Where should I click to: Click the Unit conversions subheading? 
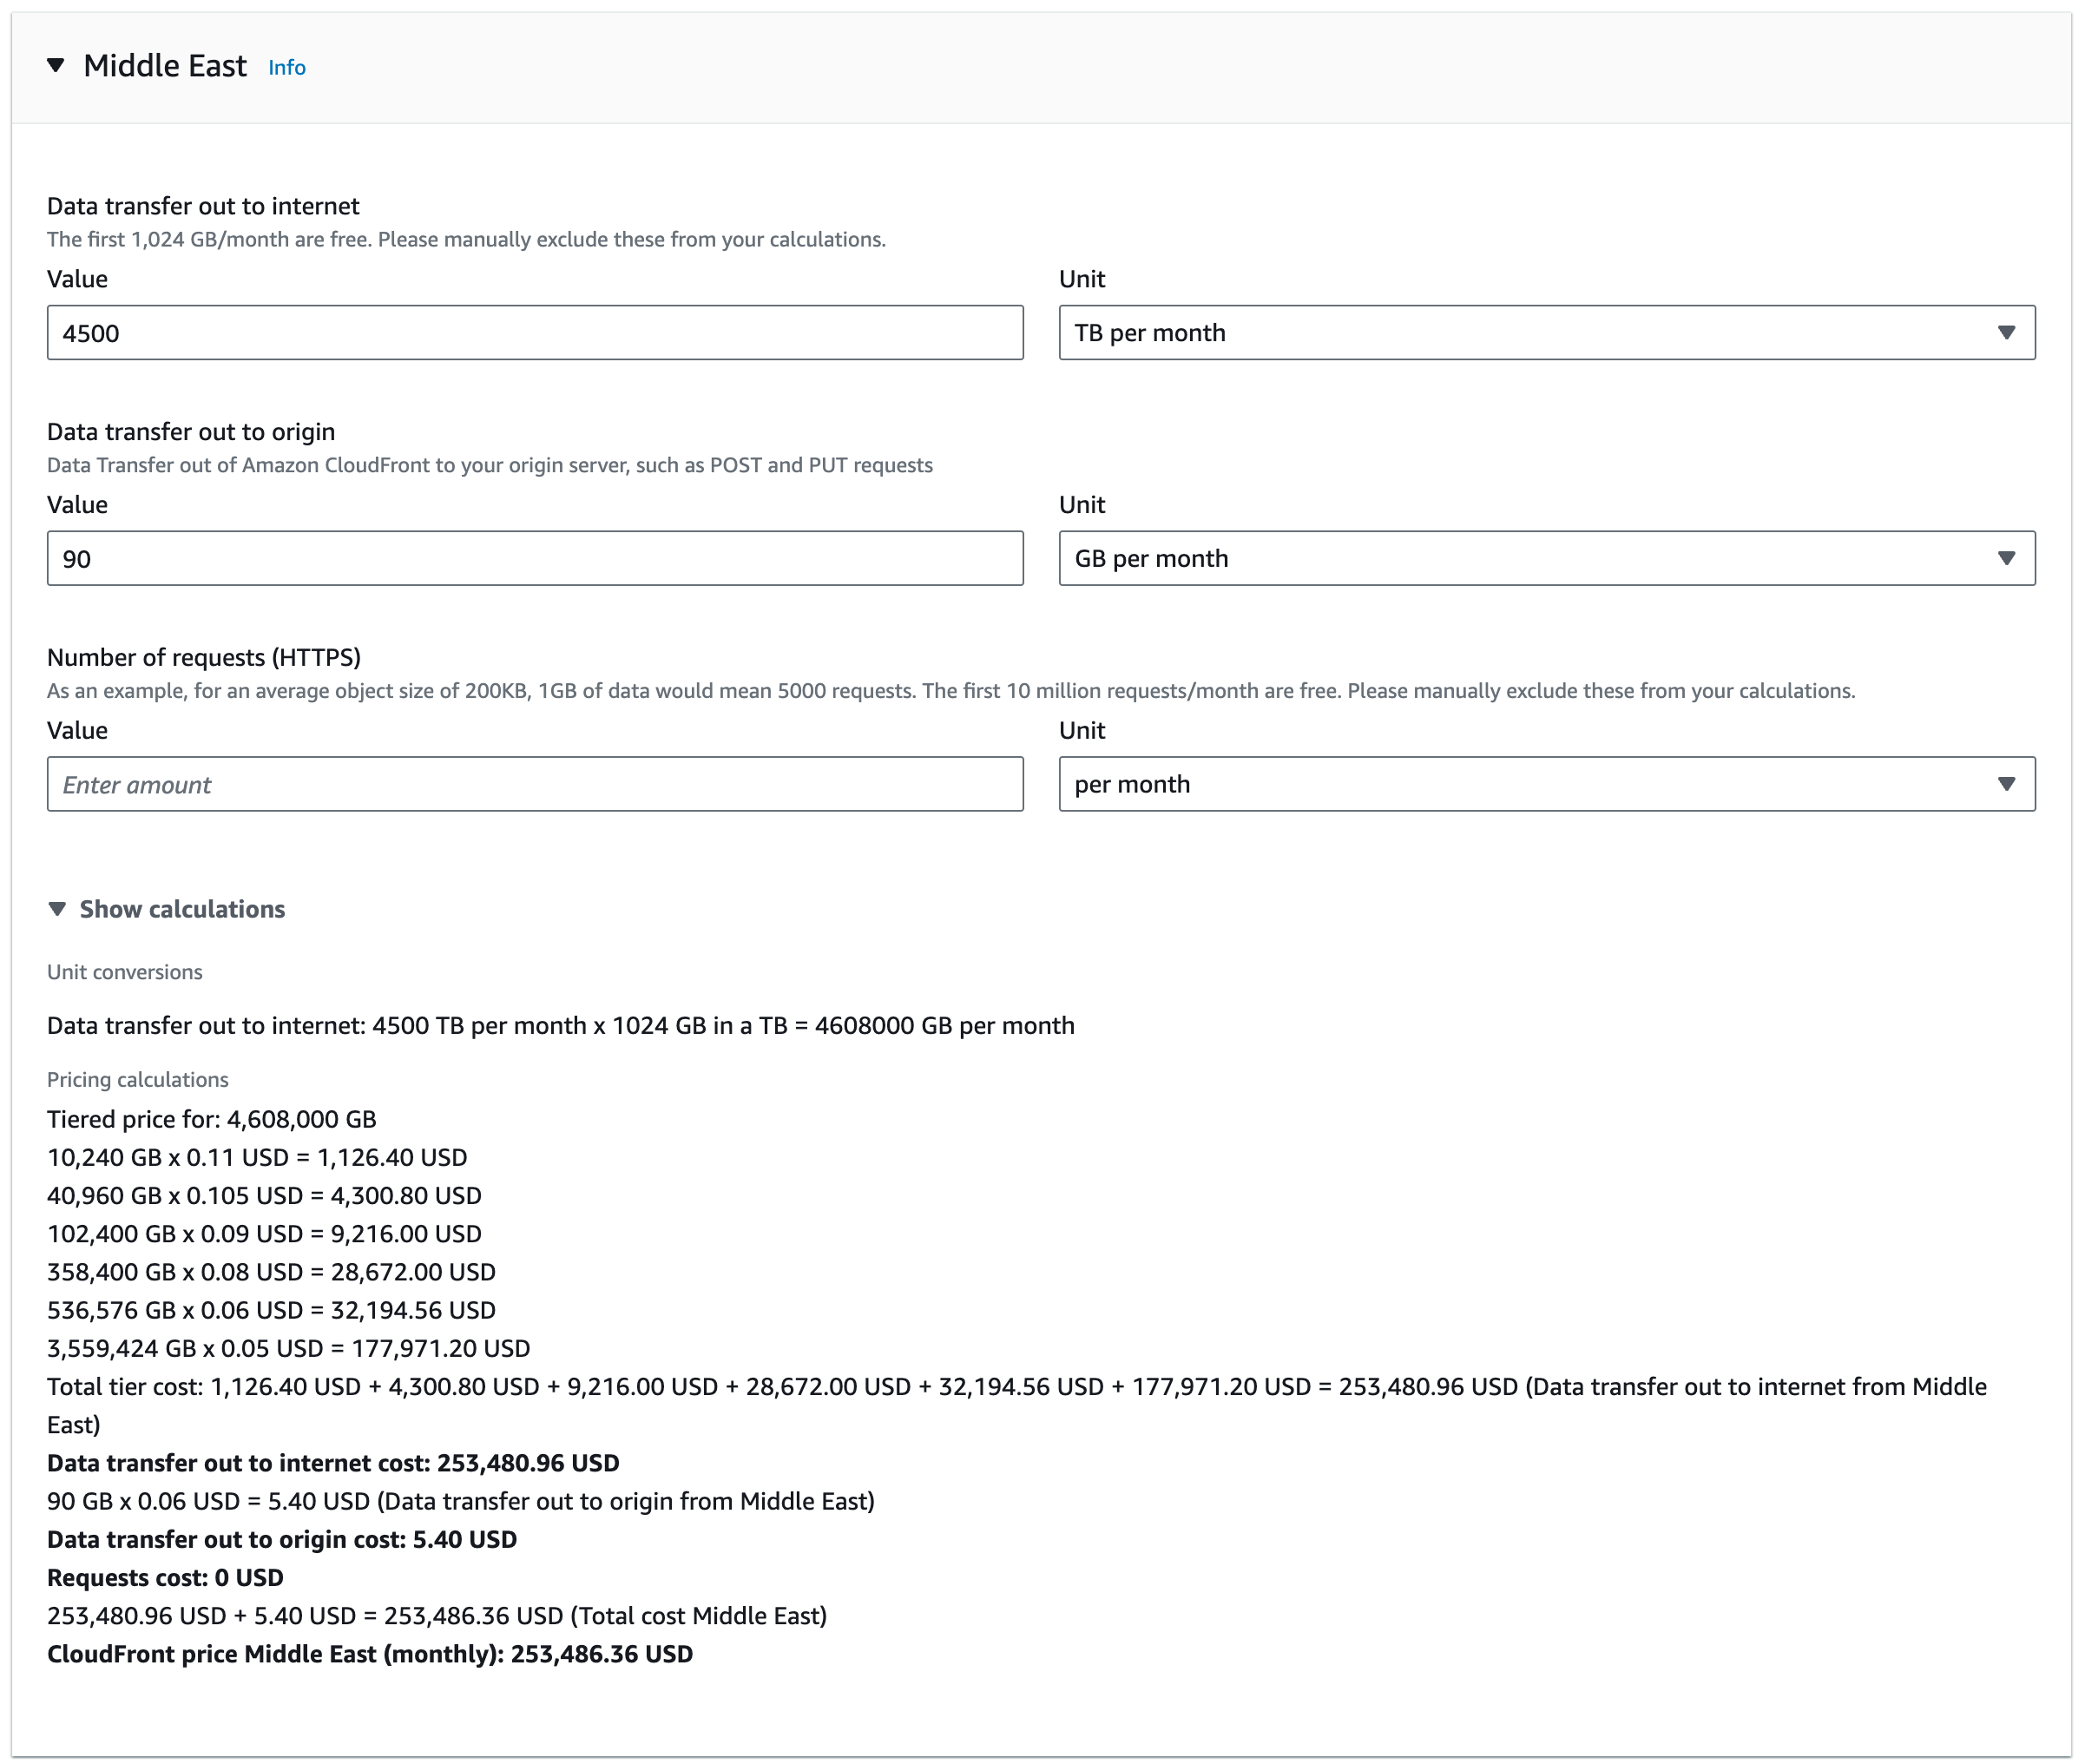(x=125, y=972)
